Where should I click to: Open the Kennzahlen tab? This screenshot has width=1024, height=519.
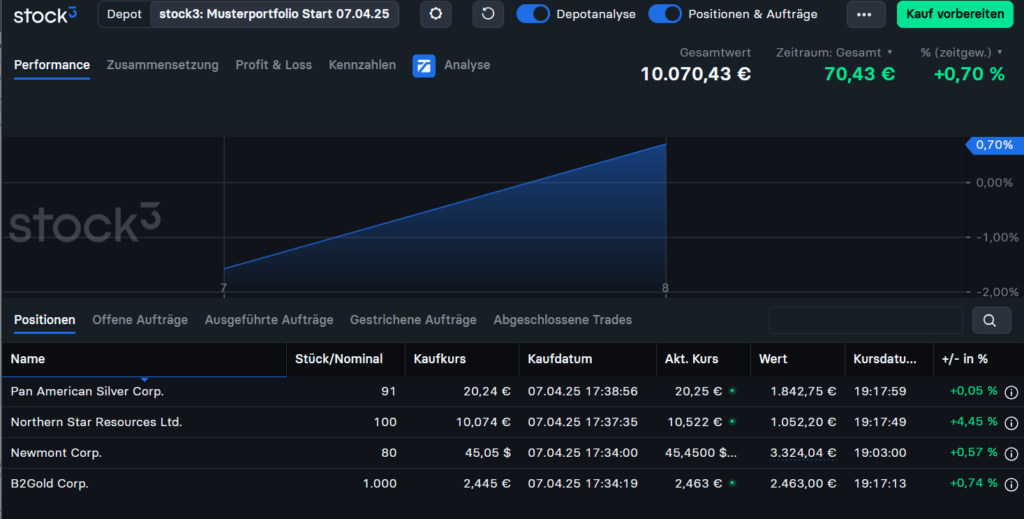click(x=362, y=65)
